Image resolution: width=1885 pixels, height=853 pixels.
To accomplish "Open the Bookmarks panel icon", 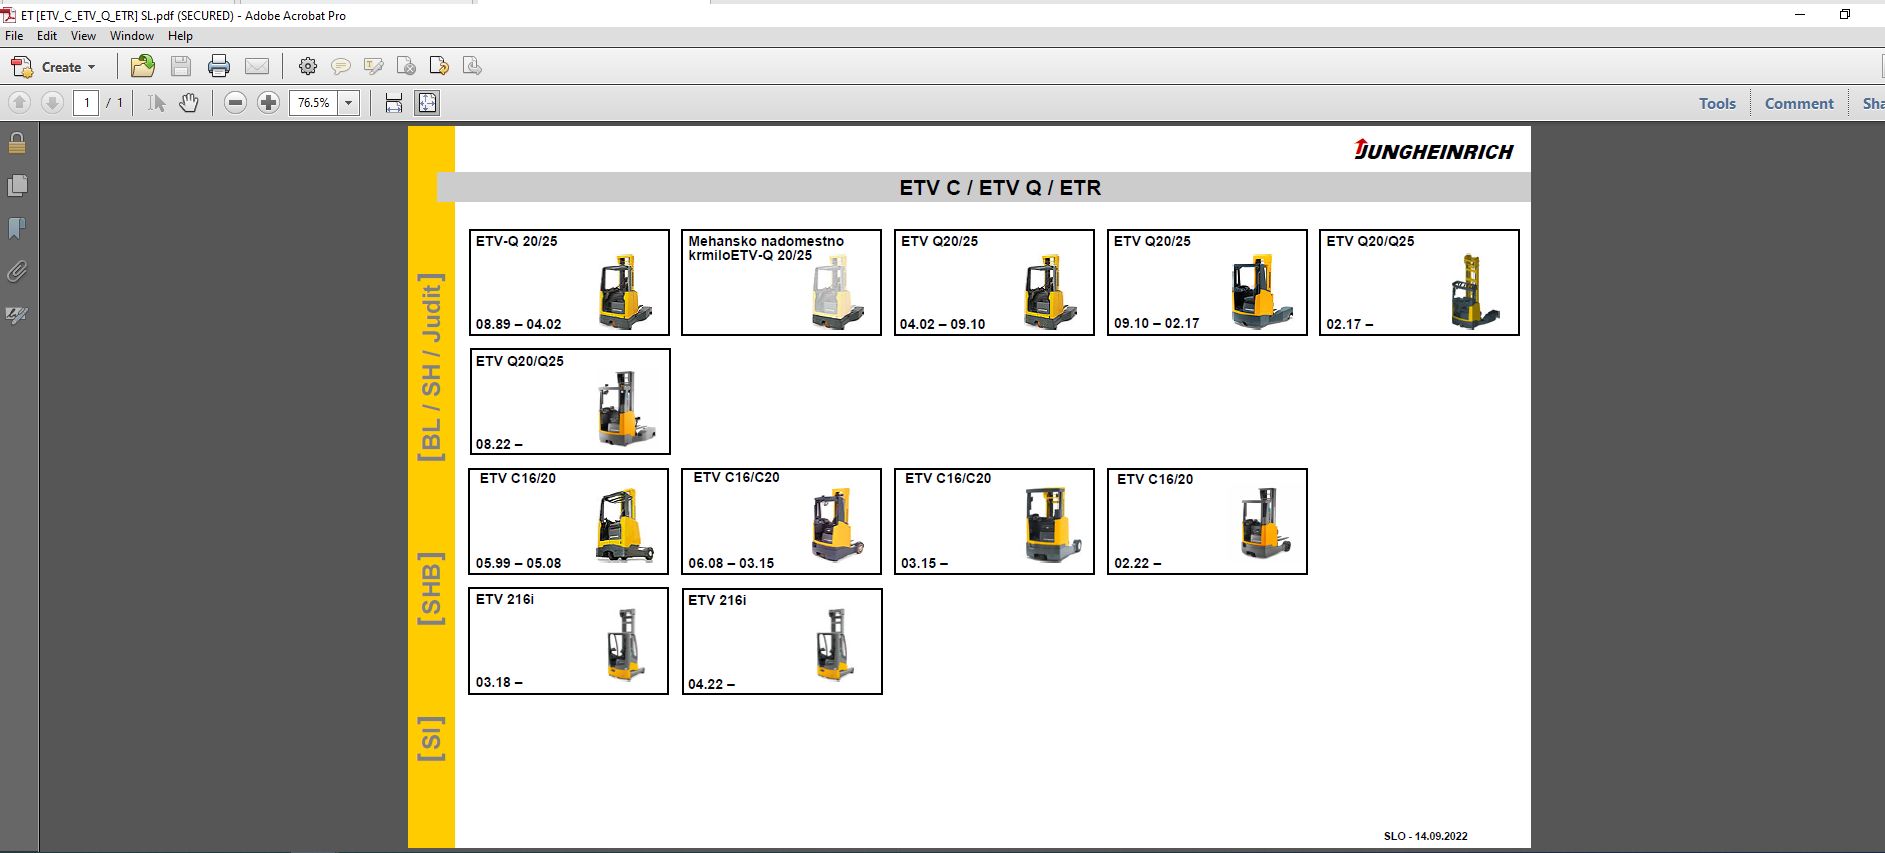I will pyautogui.click(x=17, y=229).
